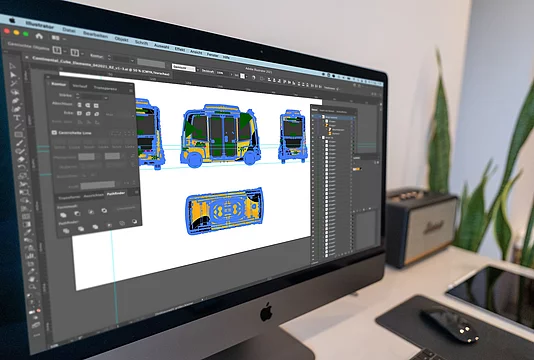The width and height of the screenshot is (534, 360).
Task: Open the Schrift menu
Action: pyautogui.click(x=142, y=43)
